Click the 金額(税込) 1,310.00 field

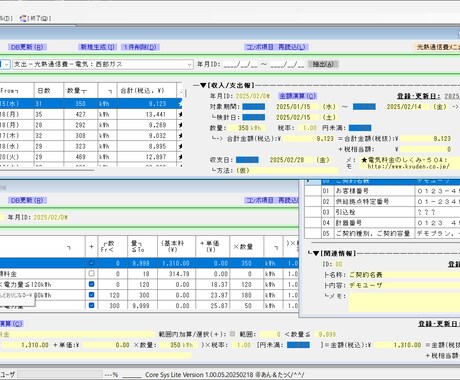pyautogui.click(x=398, y=345)
